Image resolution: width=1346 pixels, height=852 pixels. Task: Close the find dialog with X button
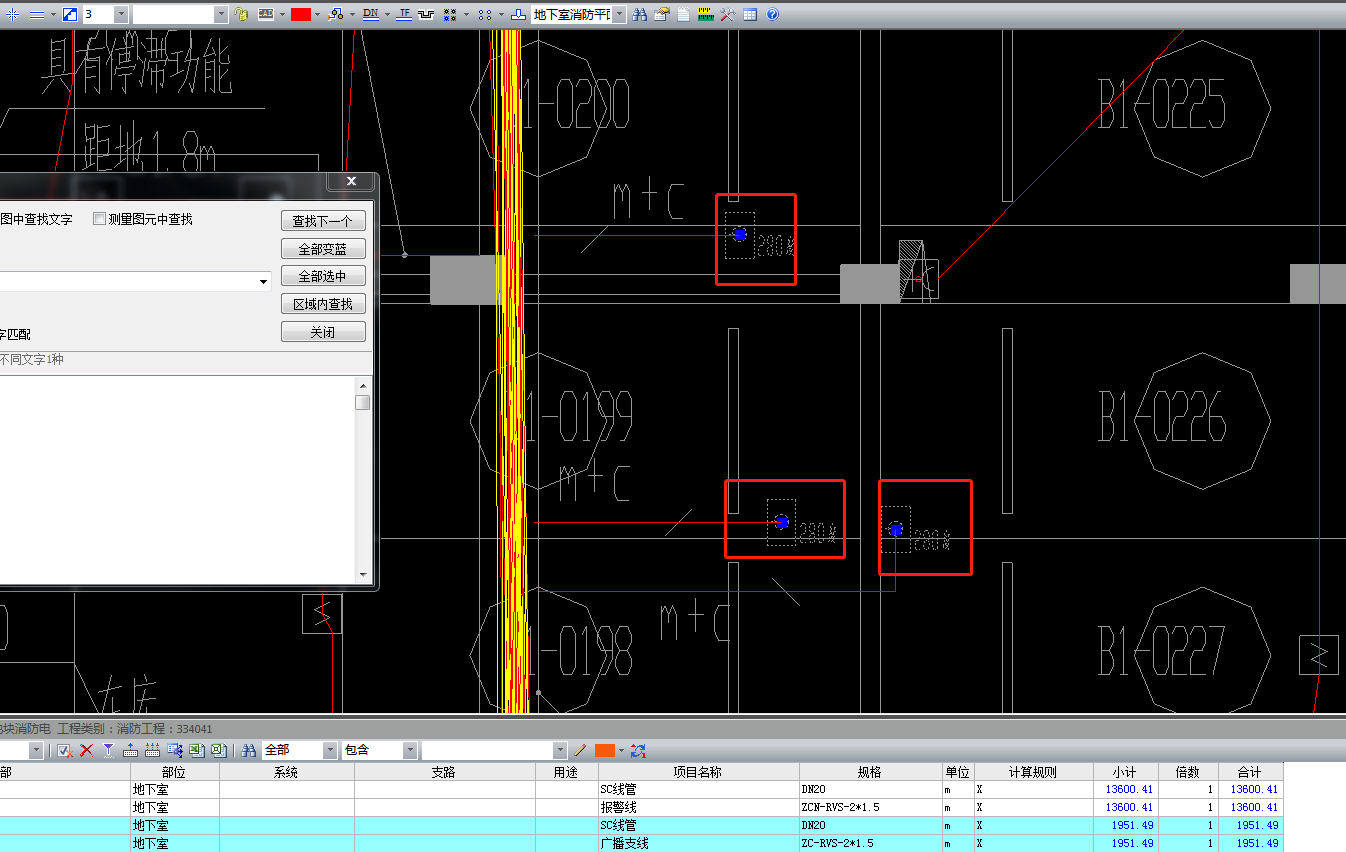pyautogui.click(x=351, y=181)
